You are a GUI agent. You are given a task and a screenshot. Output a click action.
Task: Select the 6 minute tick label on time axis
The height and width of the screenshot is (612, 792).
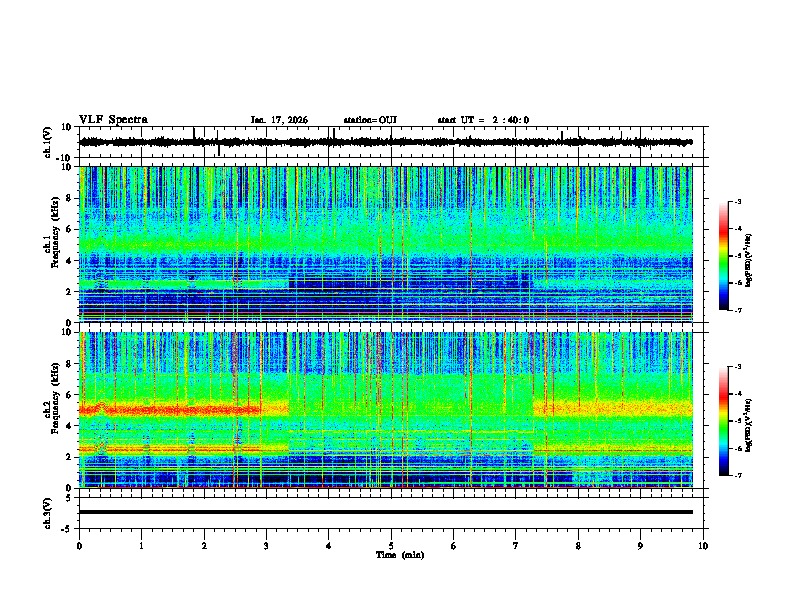point(453,546)
